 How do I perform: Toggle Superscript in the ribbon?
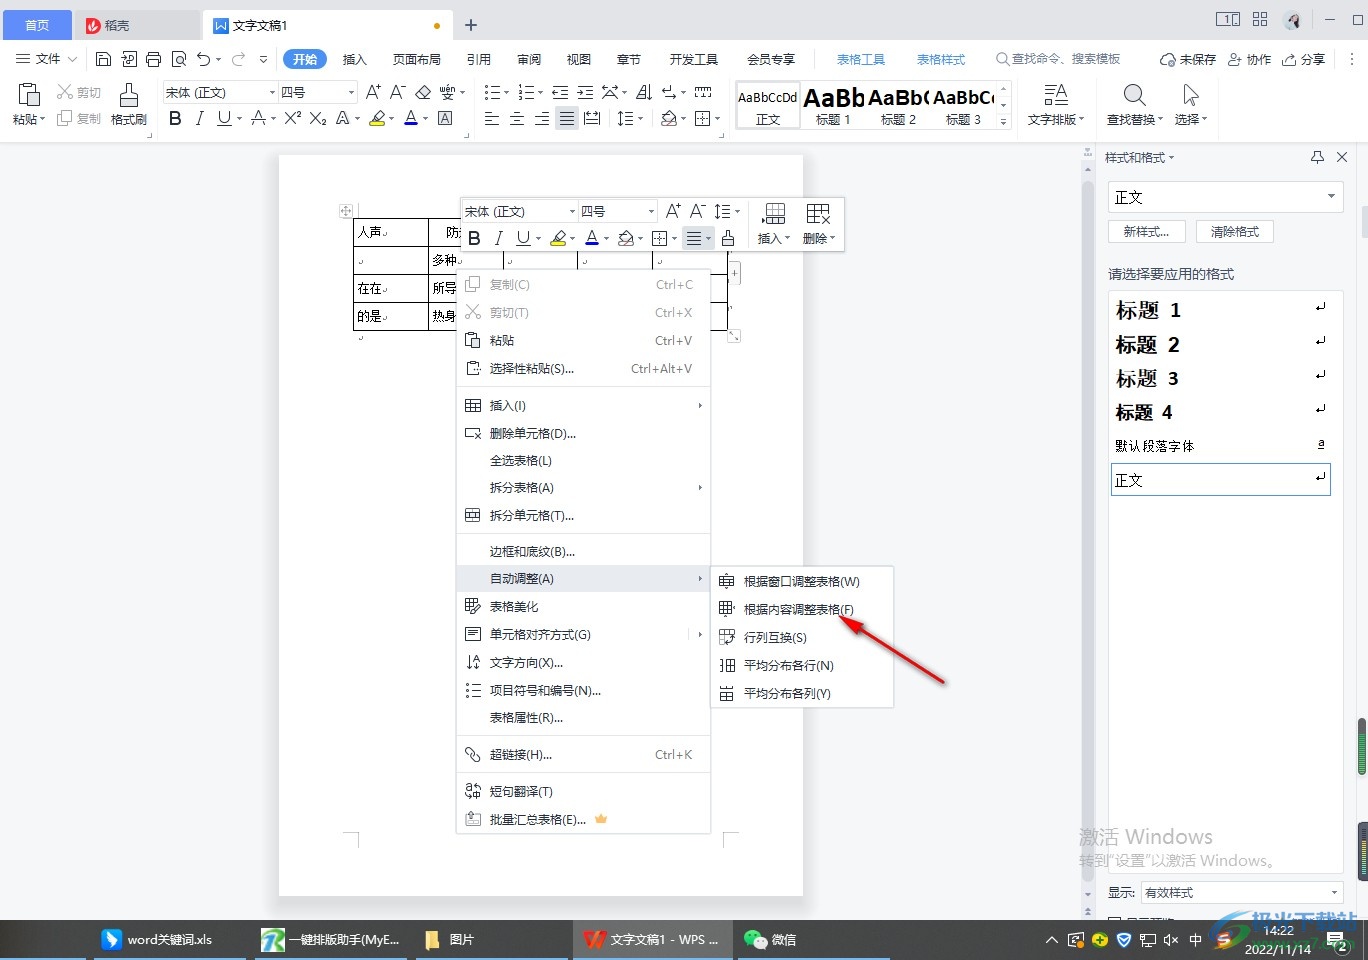[x=292, y=118]
